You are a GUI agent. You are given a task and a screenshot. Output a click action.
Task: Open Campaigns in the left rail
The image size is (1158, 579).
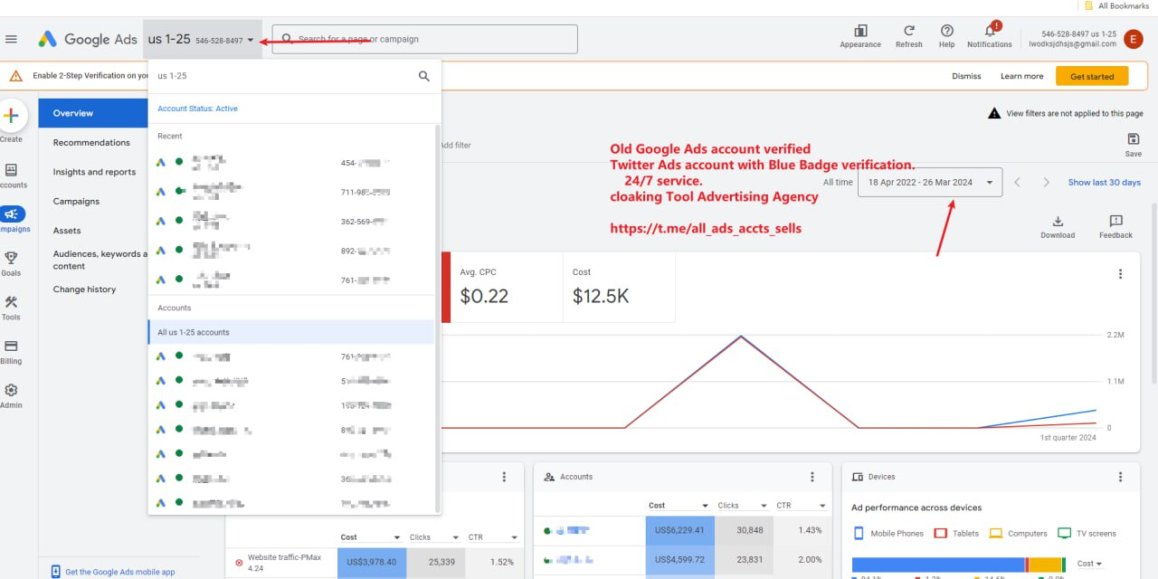click(11, 219)
